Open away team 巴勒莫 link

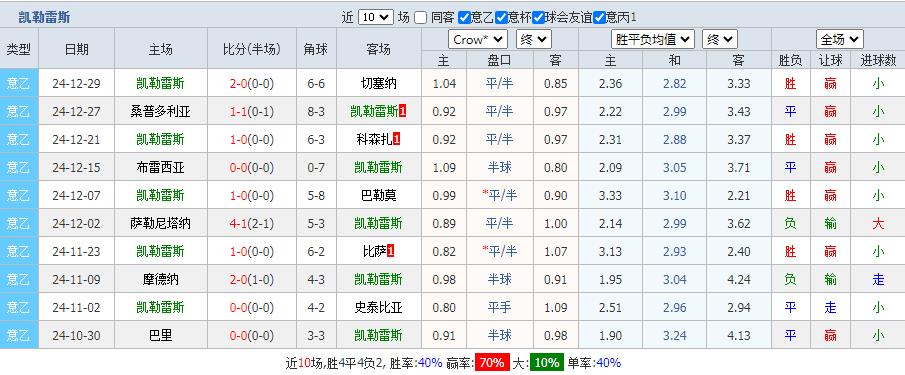click(x=379, y=195)
